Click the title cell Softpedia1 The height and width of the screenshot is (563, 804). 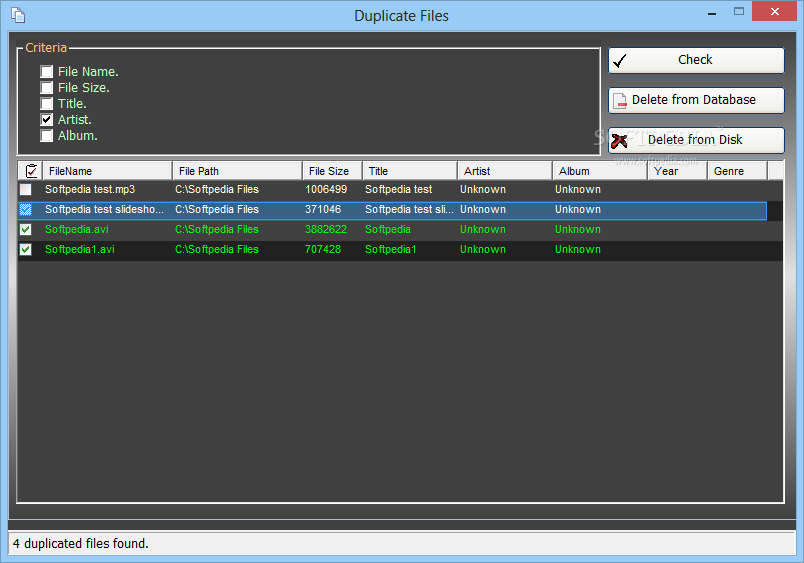[391, 249]
